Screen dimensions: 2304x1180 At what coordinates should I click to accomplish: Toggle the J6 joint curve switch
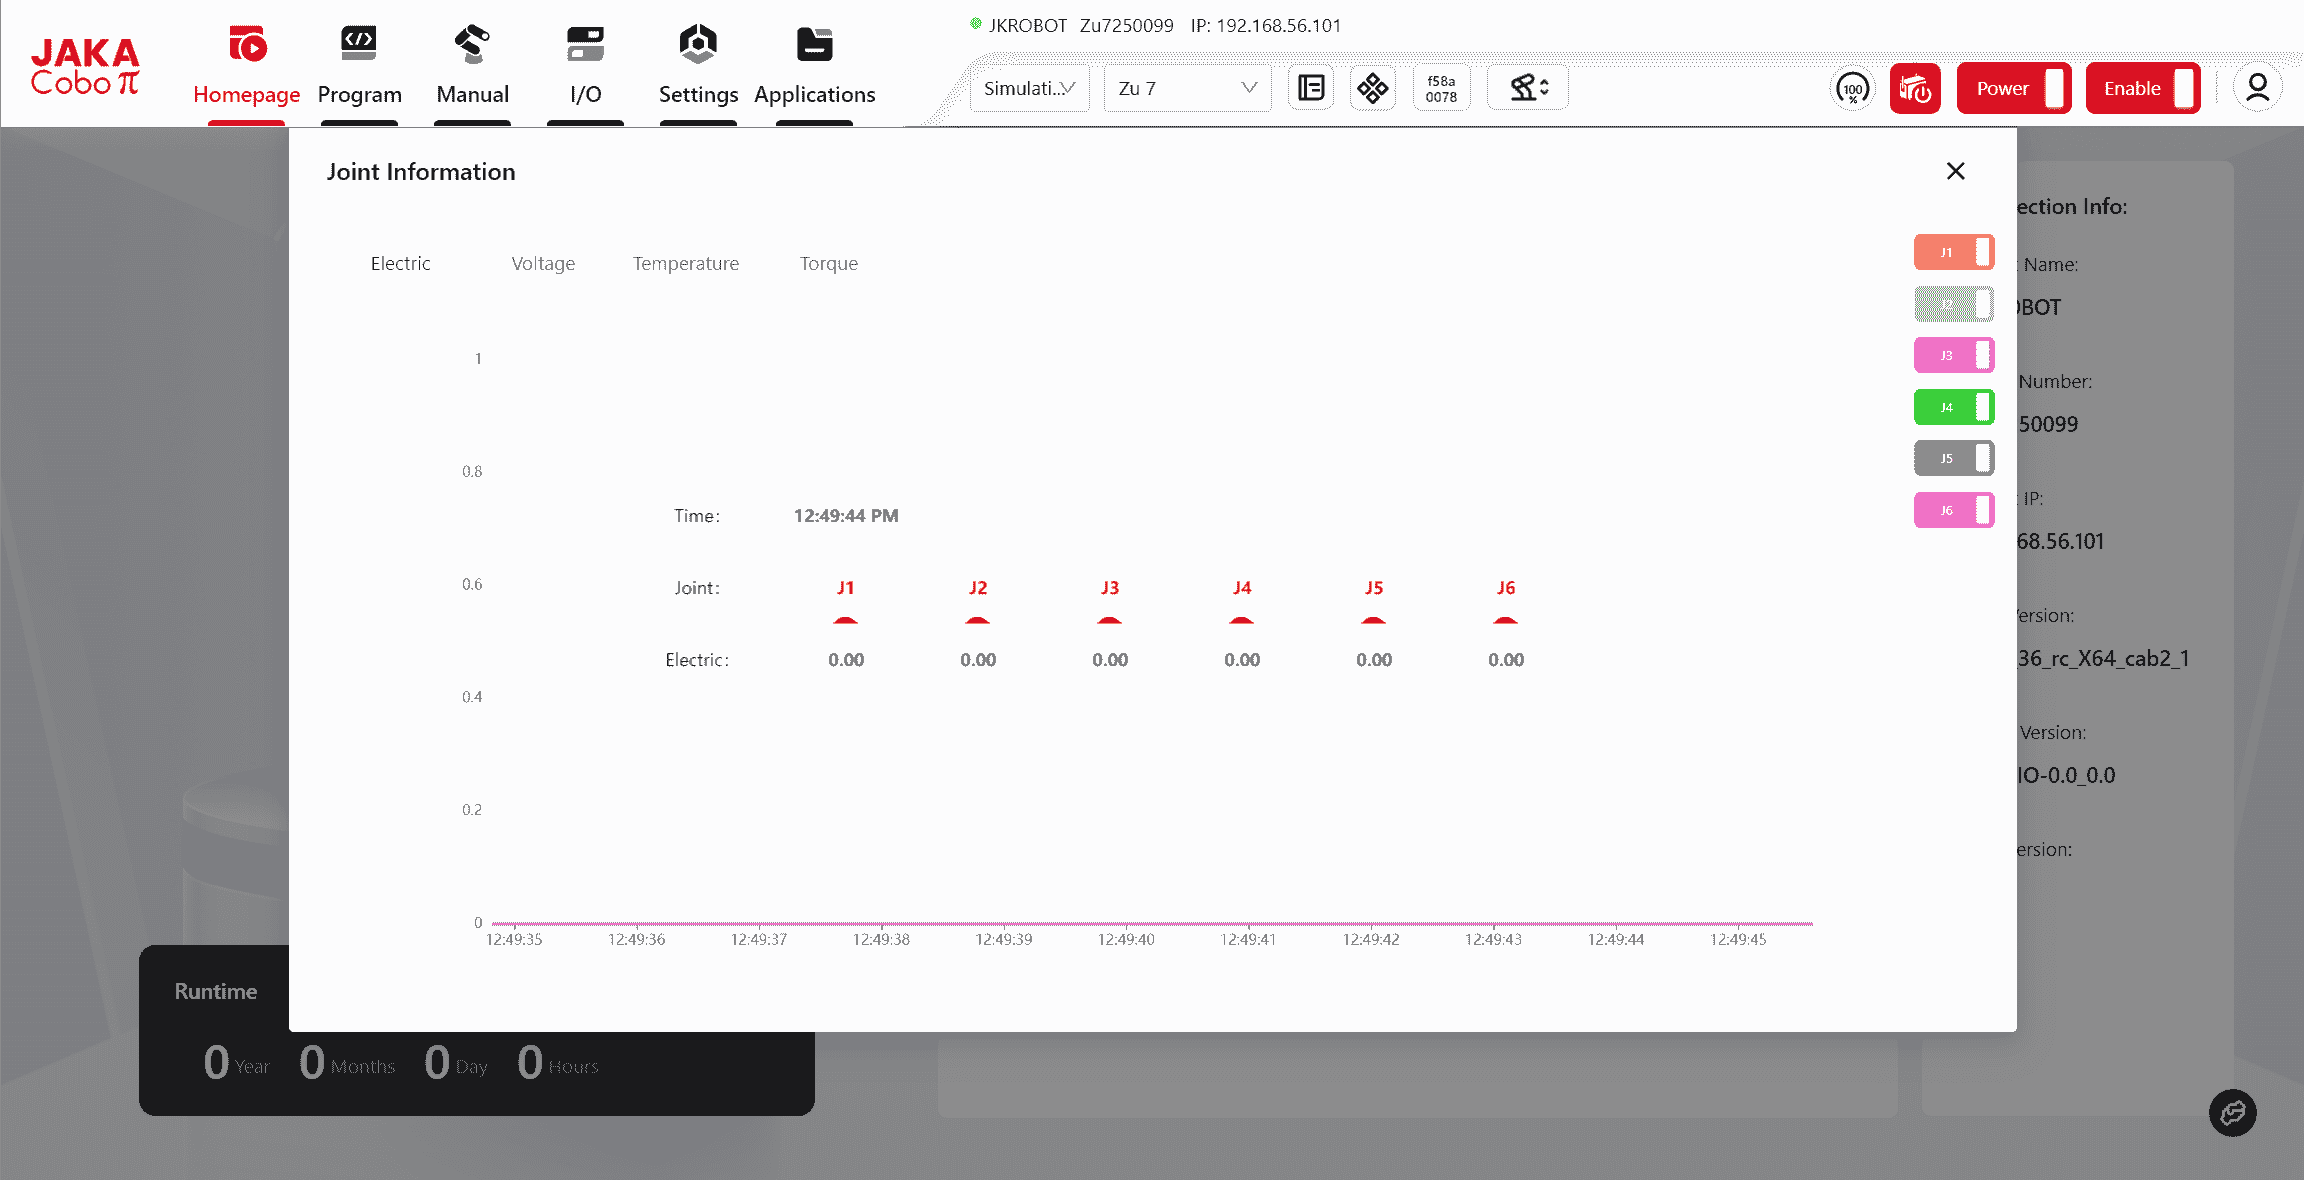pos(1953,510)
